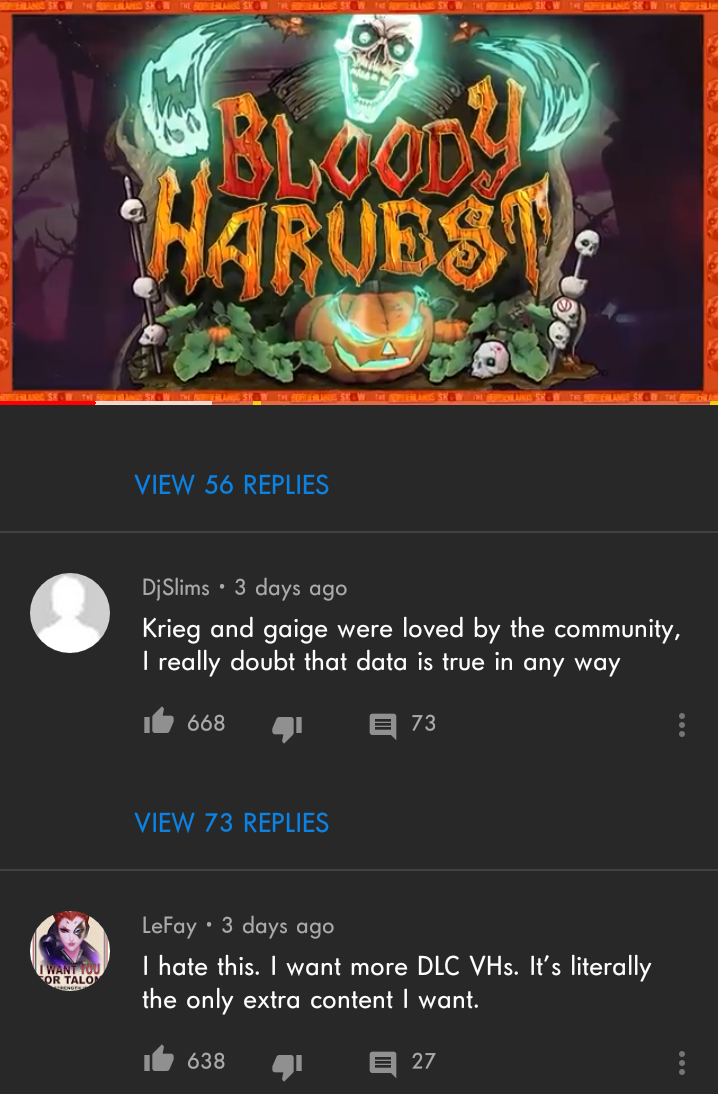Dislike LeFay's comment with thumbs down

287,1065
